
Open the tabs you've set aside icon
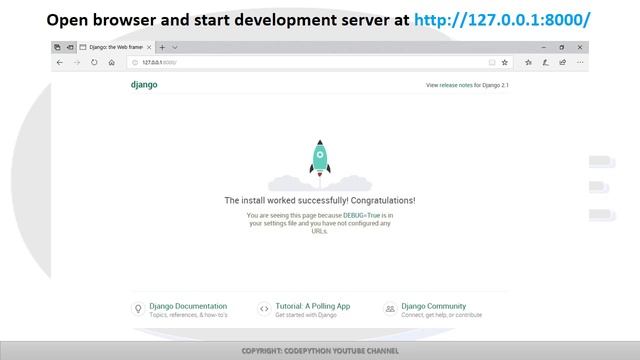pos(58,47)
